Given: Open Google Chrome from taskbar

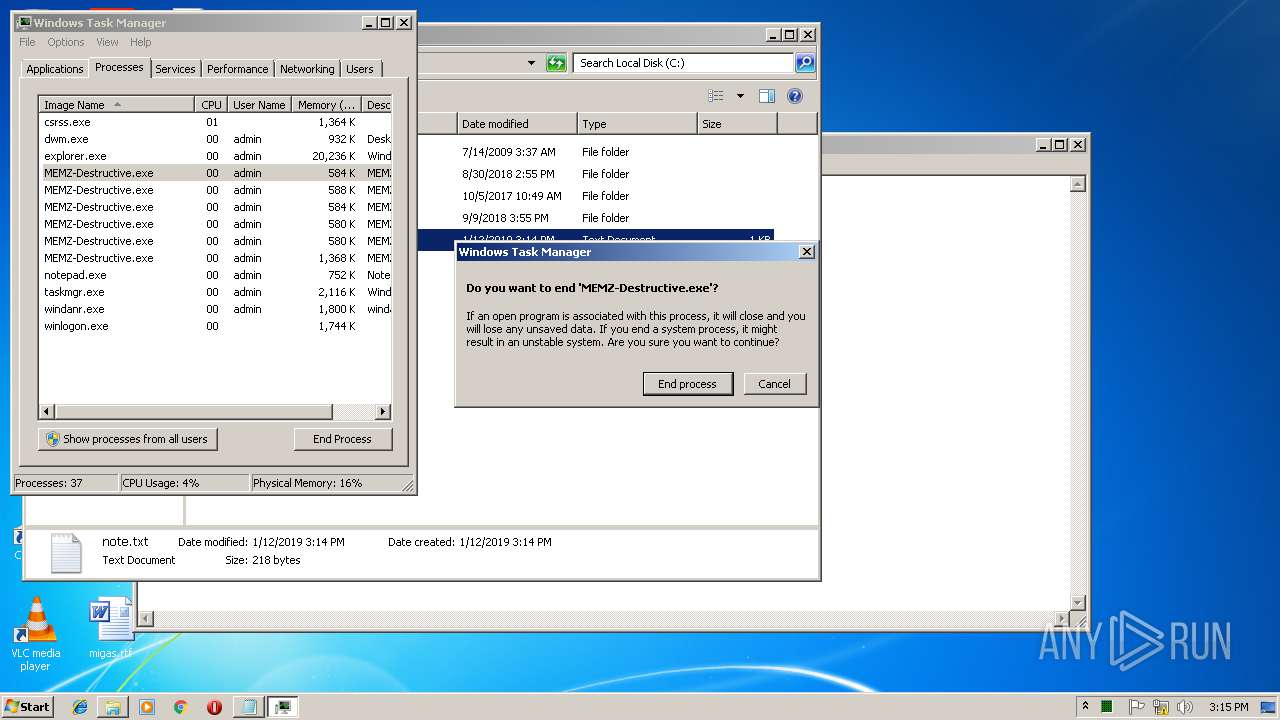Looking at the screenshot, I should pyautogui.click(x=181, y=707).
